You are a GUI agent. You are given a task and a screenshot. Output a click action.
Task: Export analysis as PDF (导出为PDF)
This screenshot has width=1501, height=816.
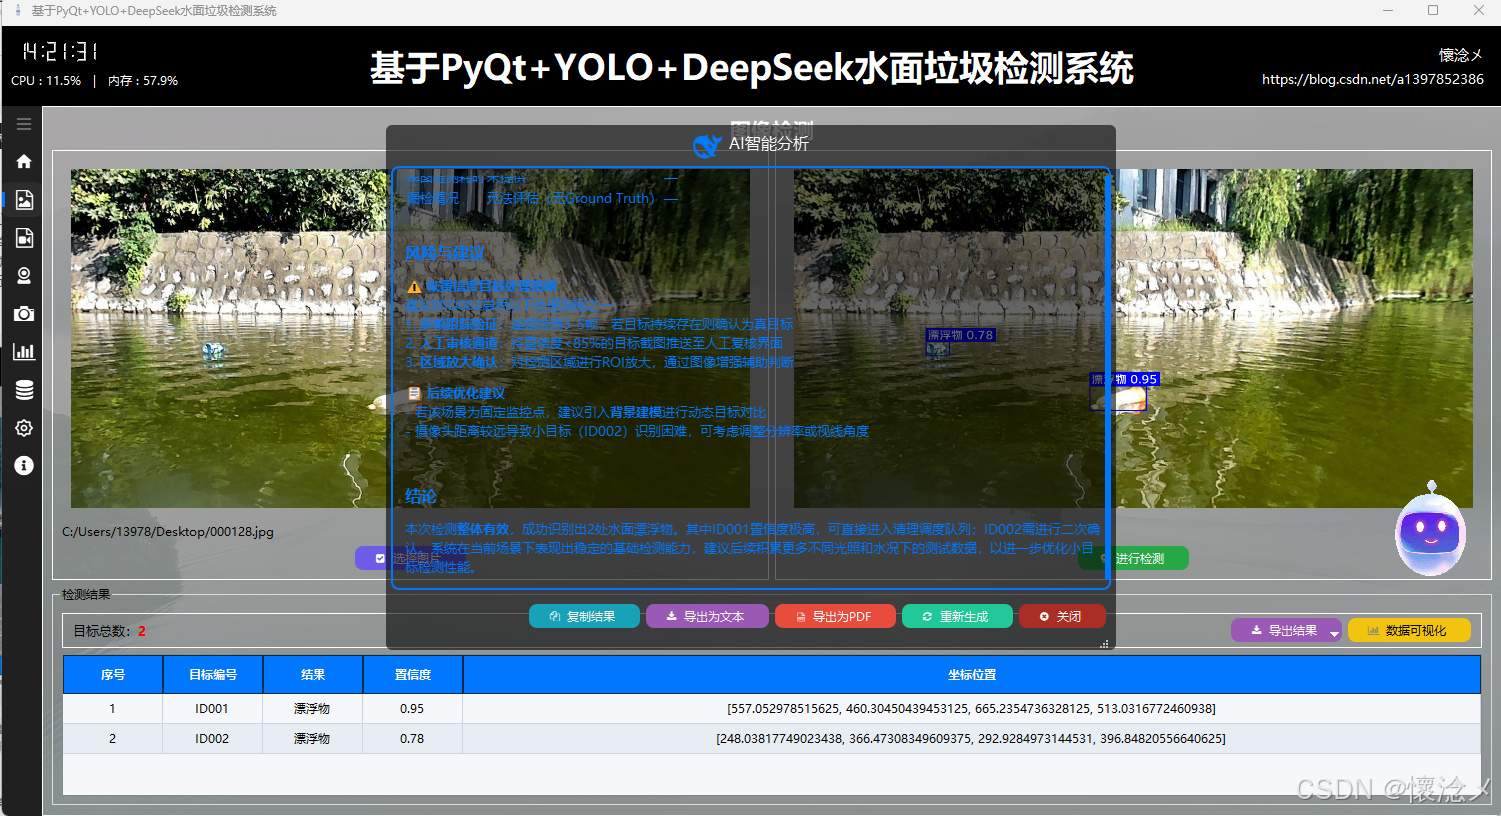click(x=835, y=616)
